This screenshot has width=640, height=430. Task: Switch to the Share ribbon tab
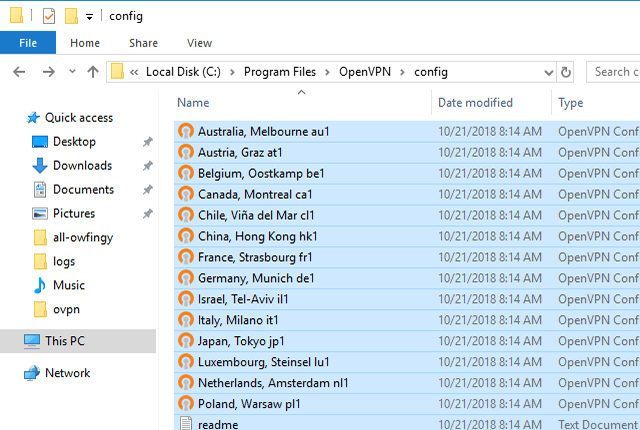pos(143,43)
